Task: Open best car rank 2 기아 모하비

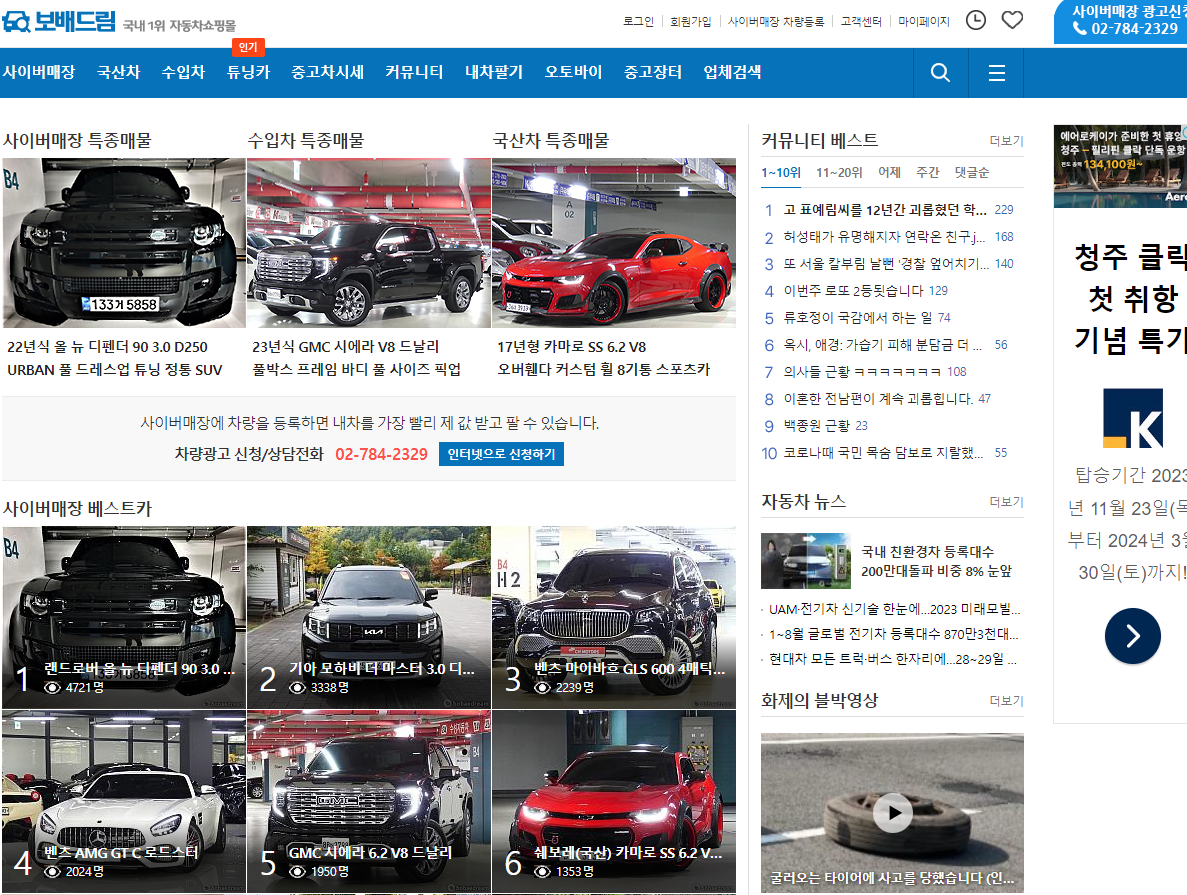Action: coord(369,617)
